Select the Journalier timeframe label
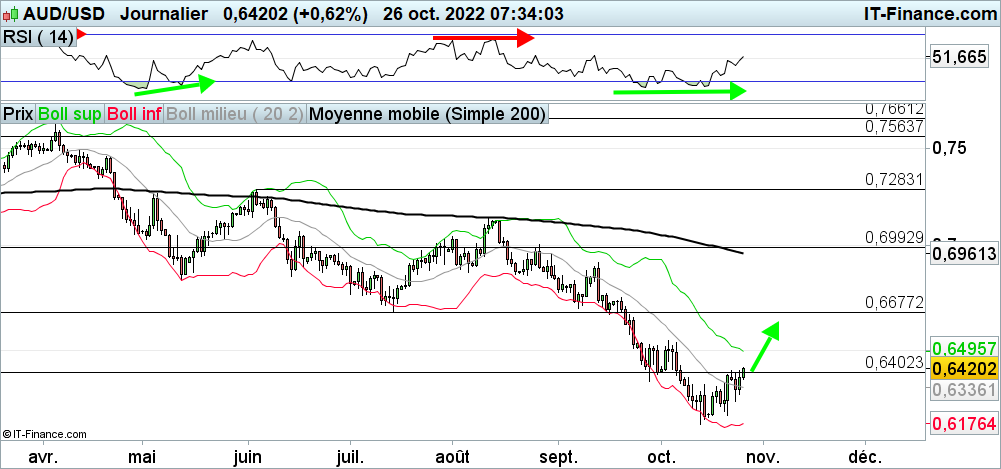This screenshot has height=469, width=1001. click(x=163, y=14)
